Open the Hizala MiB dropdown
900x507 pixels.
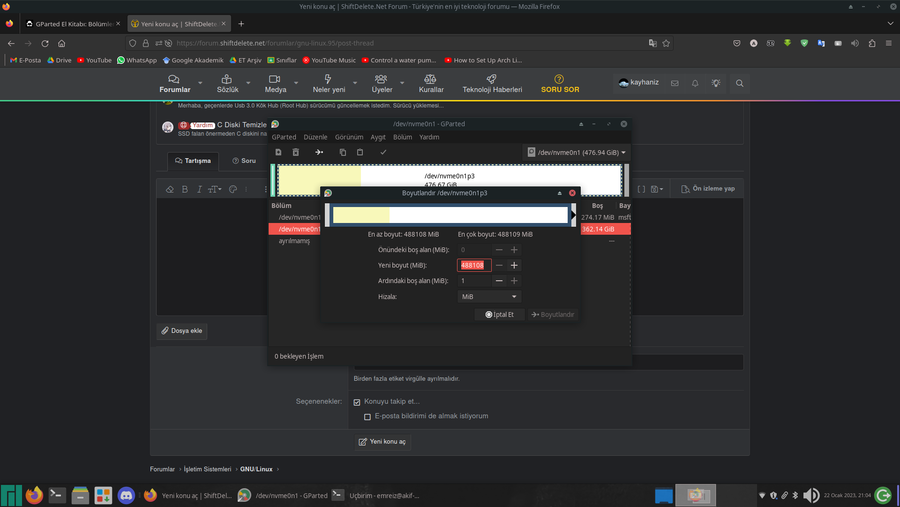tap(488, 296)
